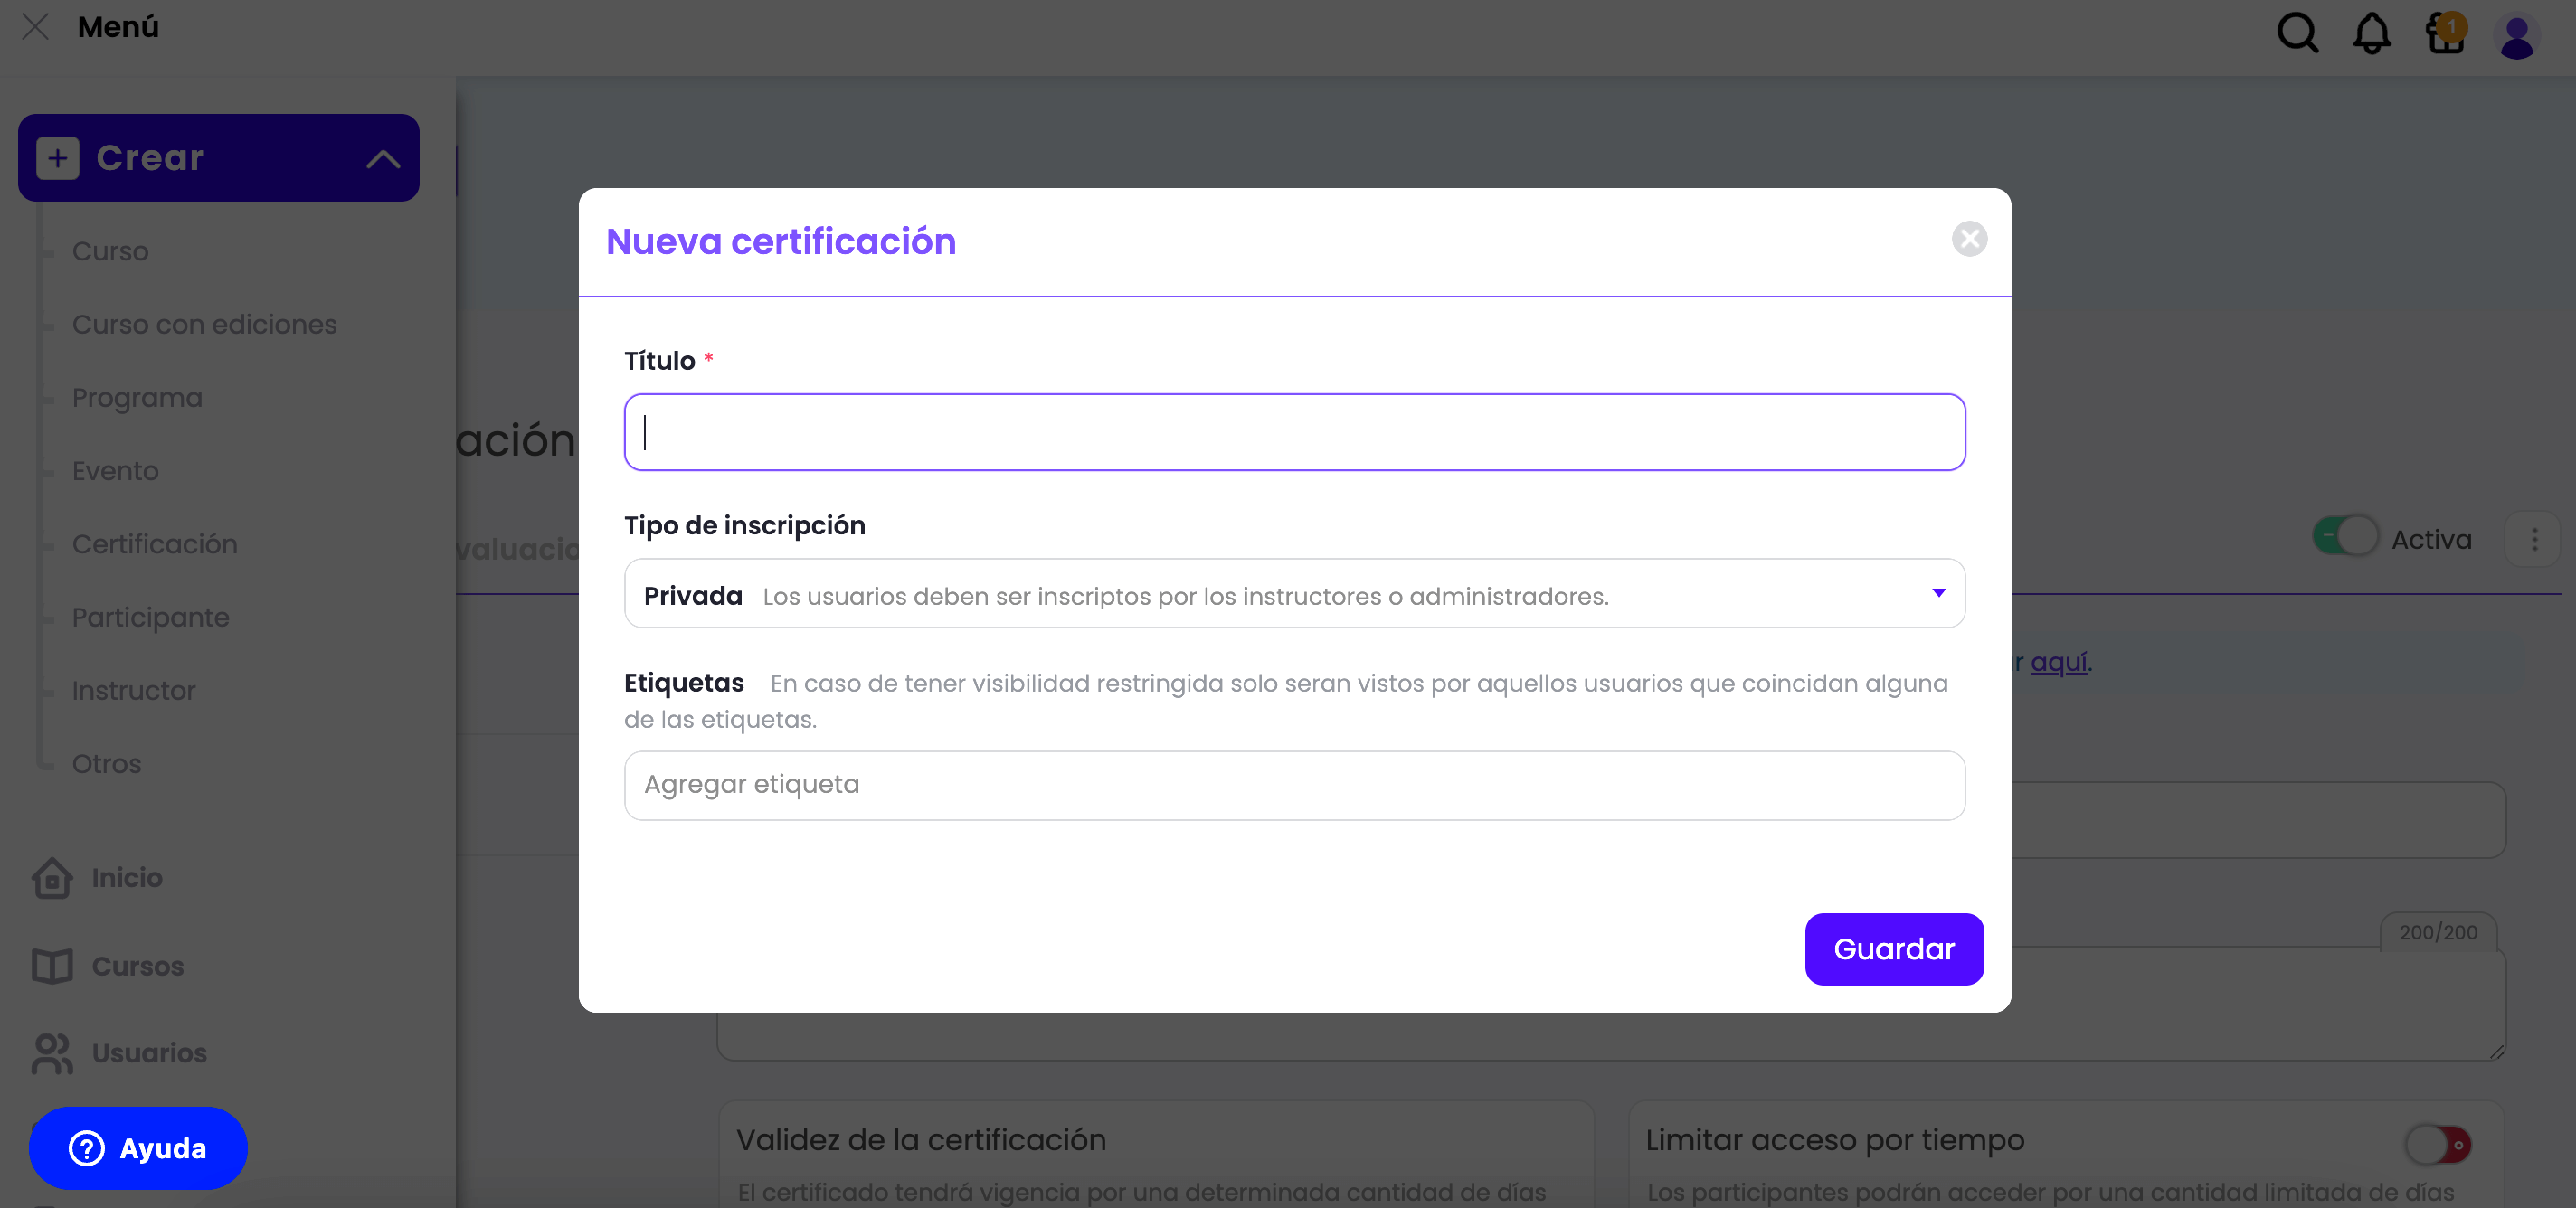Go to Inicio via the home icon
Viewport: 2576px width, 1208px height.
pyautogui.click(x=51, y=878)
